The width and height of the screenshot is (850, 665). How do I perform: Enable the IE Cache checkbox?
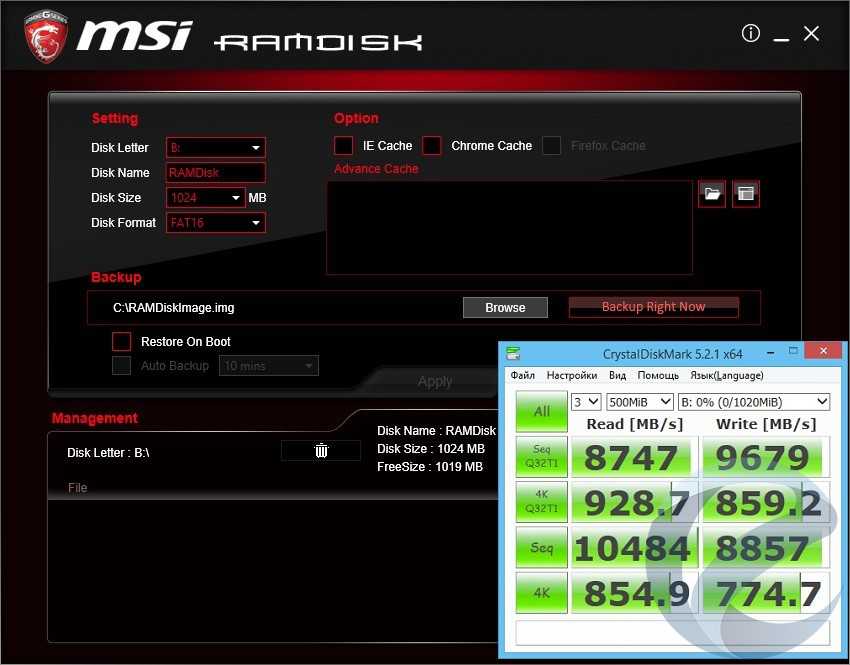coord(343,146)
